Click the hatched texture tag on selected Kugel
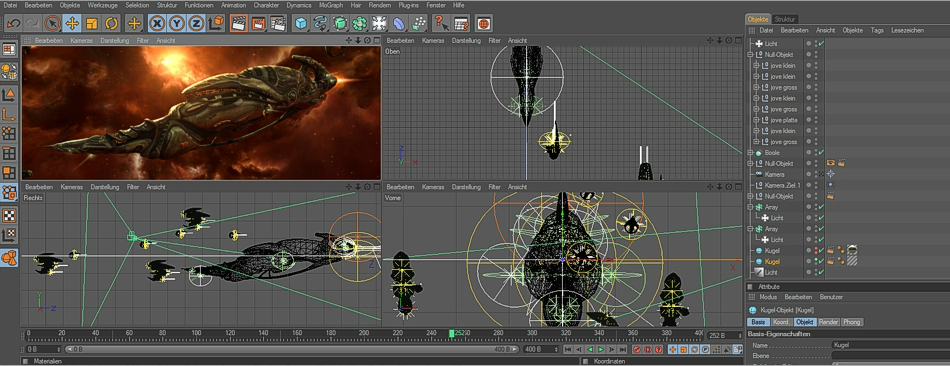 pos(852,261)
